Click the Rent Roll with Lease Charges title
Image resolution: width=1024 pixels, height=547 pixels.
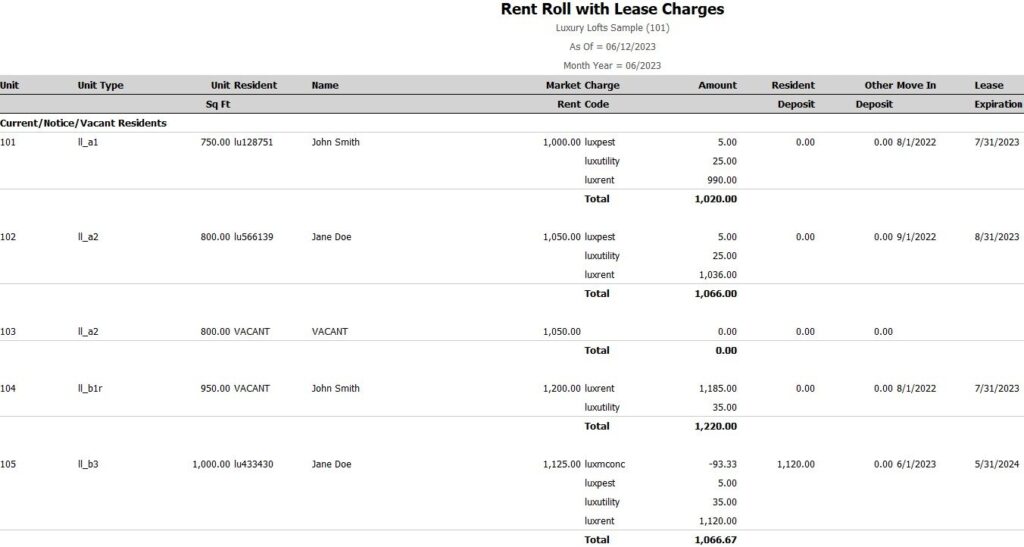tap(612, 9)
